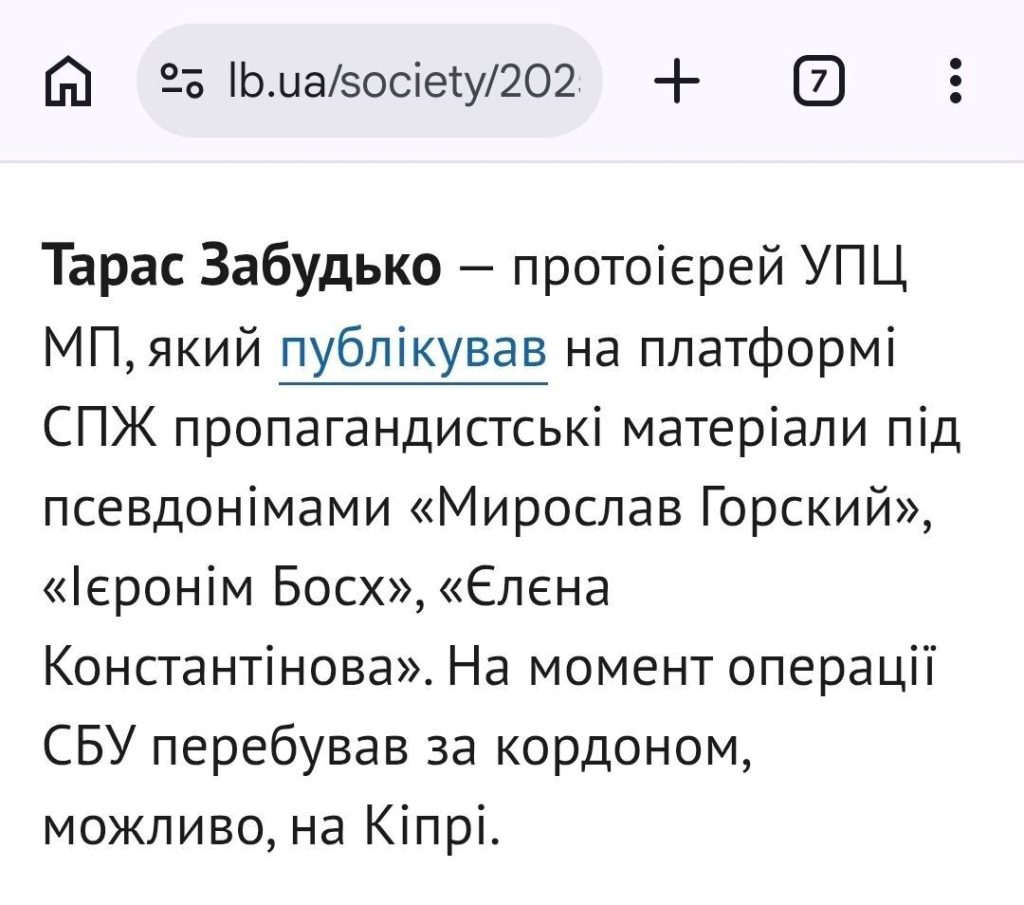This screenshot has width=1024, height=905.
Task: Follow the «публікував» hyperlink
Action: 414,353
